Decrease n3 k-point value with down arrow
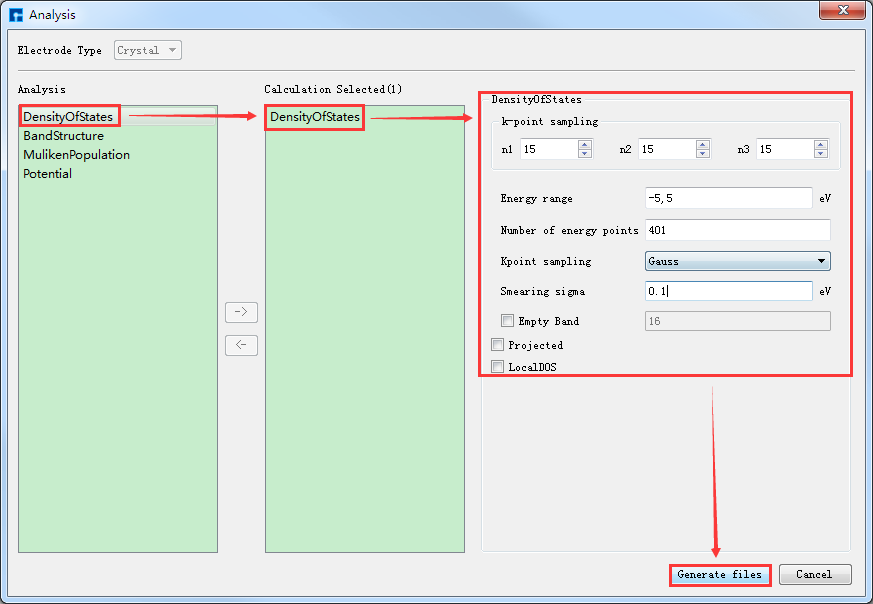The width and height of the screenshot is (873, 604). pos(821,153)
